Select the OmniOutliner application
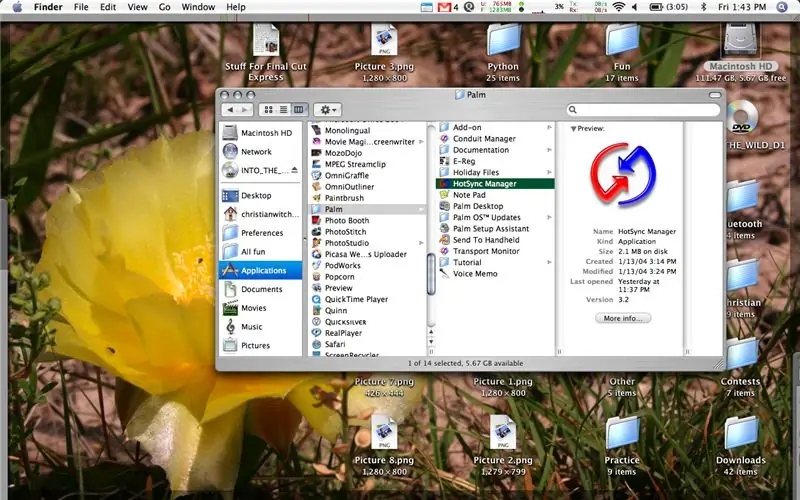The height and width of the screenshot is (500, 800). coord(349,187)
